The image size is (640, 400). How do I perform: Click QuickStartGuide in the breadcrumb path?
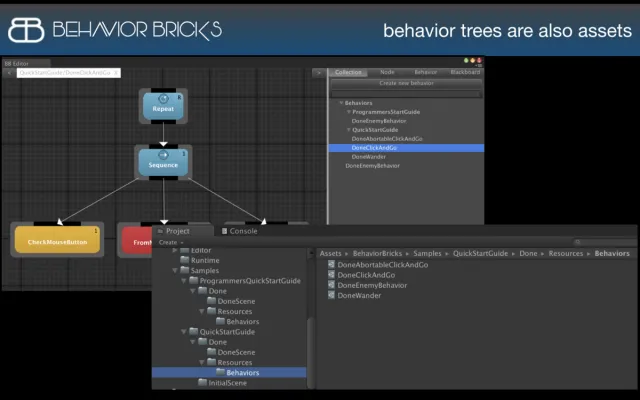(x=480, y=253)
